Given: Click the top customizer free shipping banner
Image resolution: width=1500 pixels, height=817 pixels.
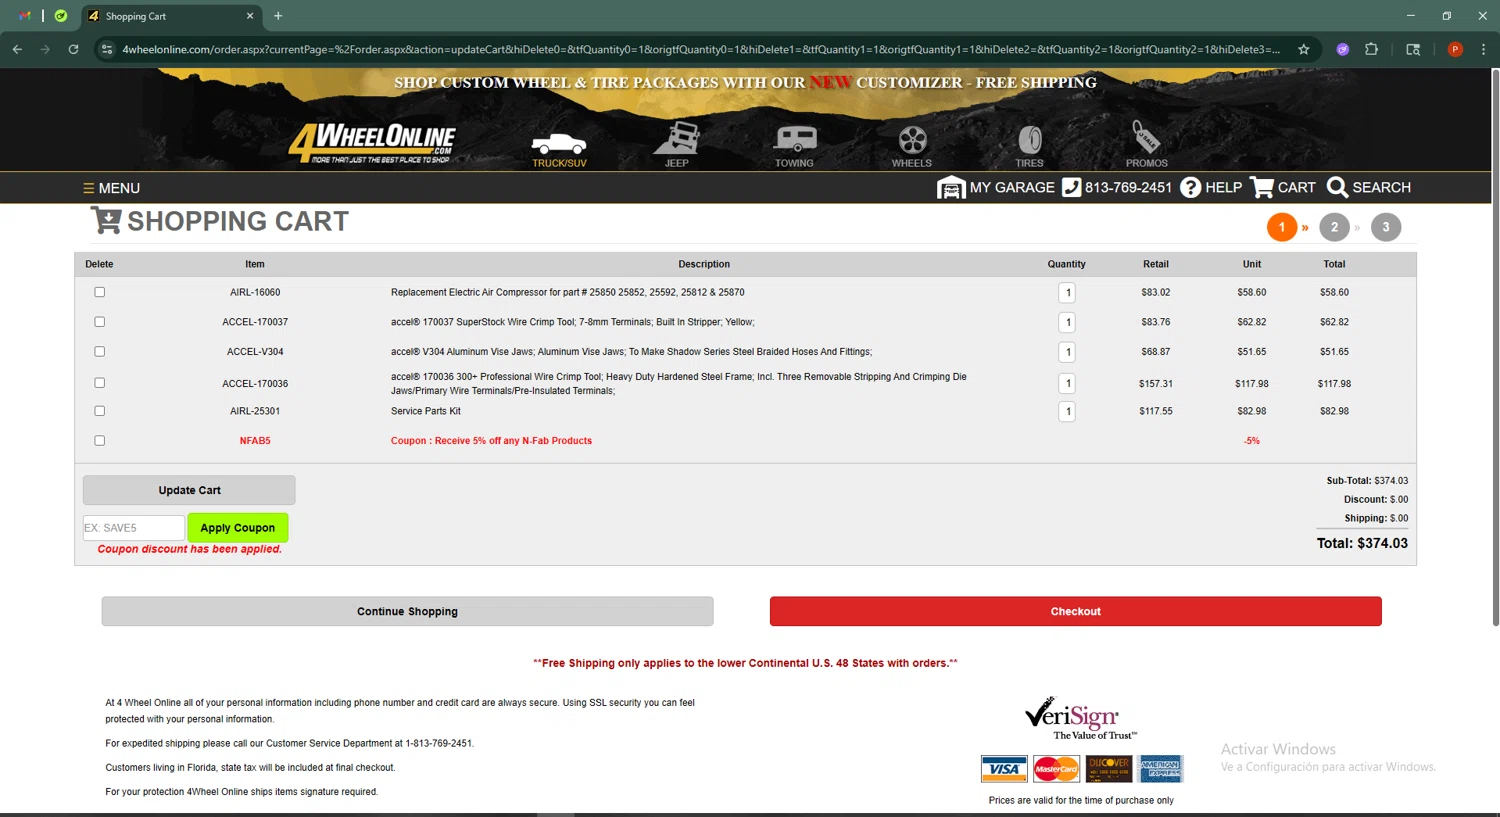Looking at the screenshot, I should (x=745, y=83).
